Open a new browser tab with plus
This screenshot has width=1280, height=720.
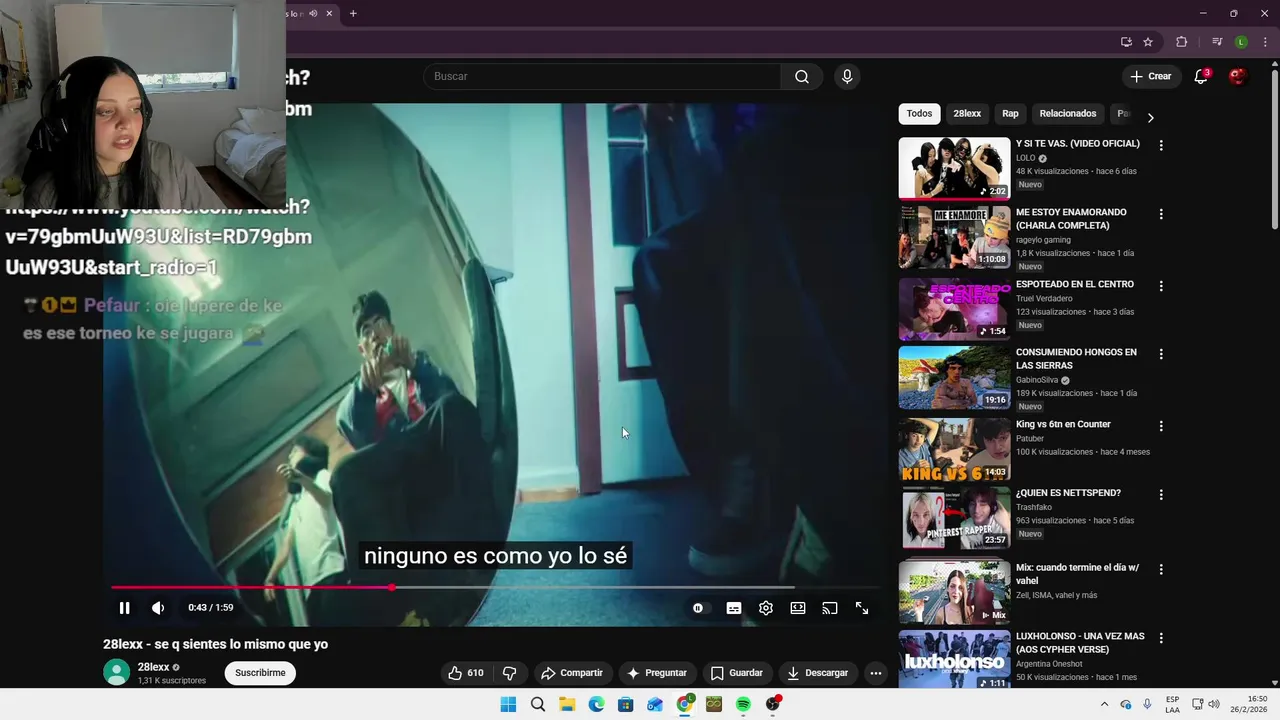pyautogui.click(x=353, y=13)
